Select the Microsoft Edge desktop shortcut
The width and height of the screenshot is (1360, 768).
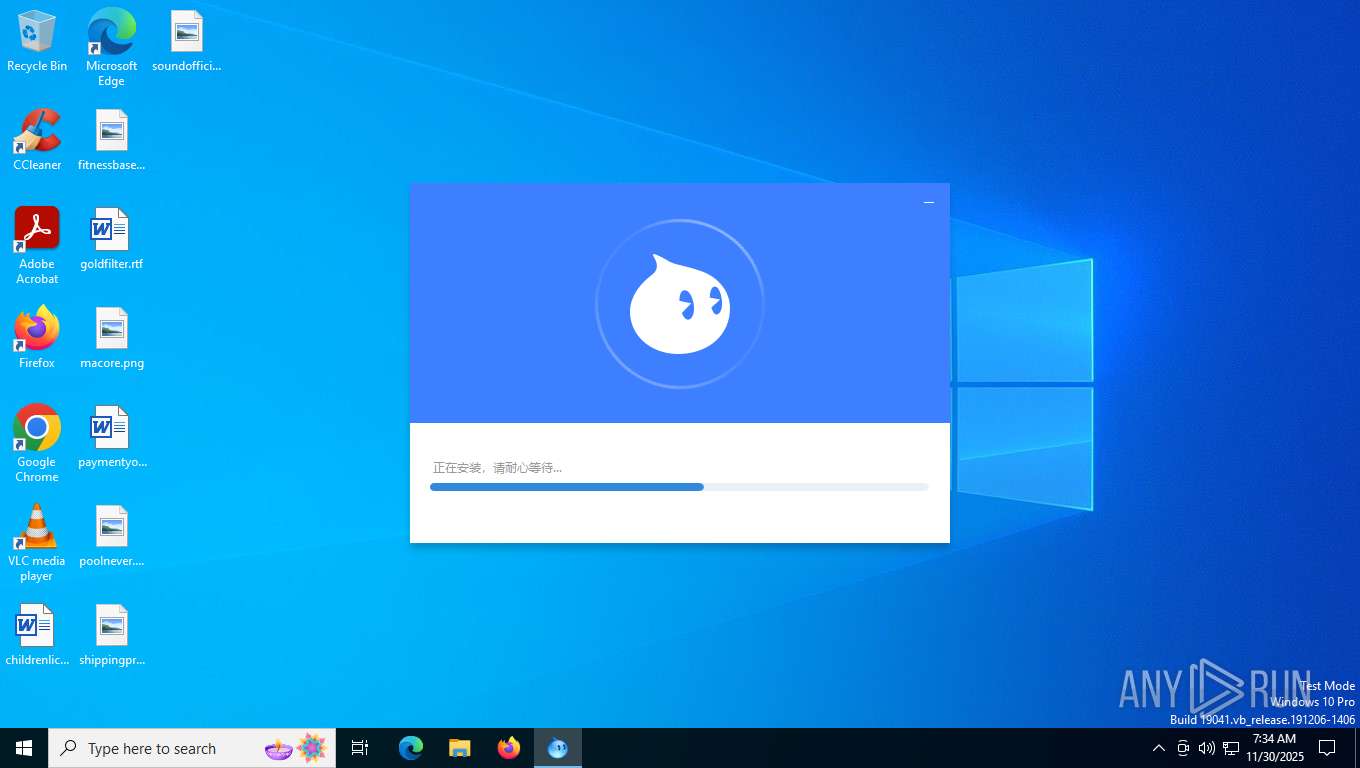click(111, 48)
